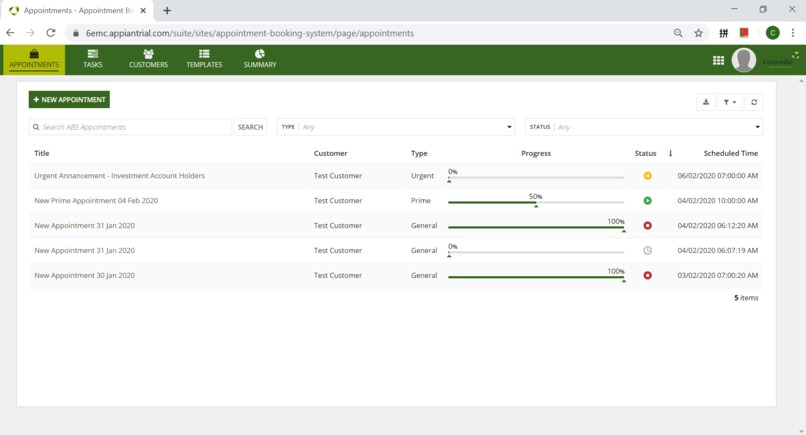Viewport: 806px width, 435px height.
Task: Open New Prime Appointment 04 Feb 2020
Action: point(96,201)
